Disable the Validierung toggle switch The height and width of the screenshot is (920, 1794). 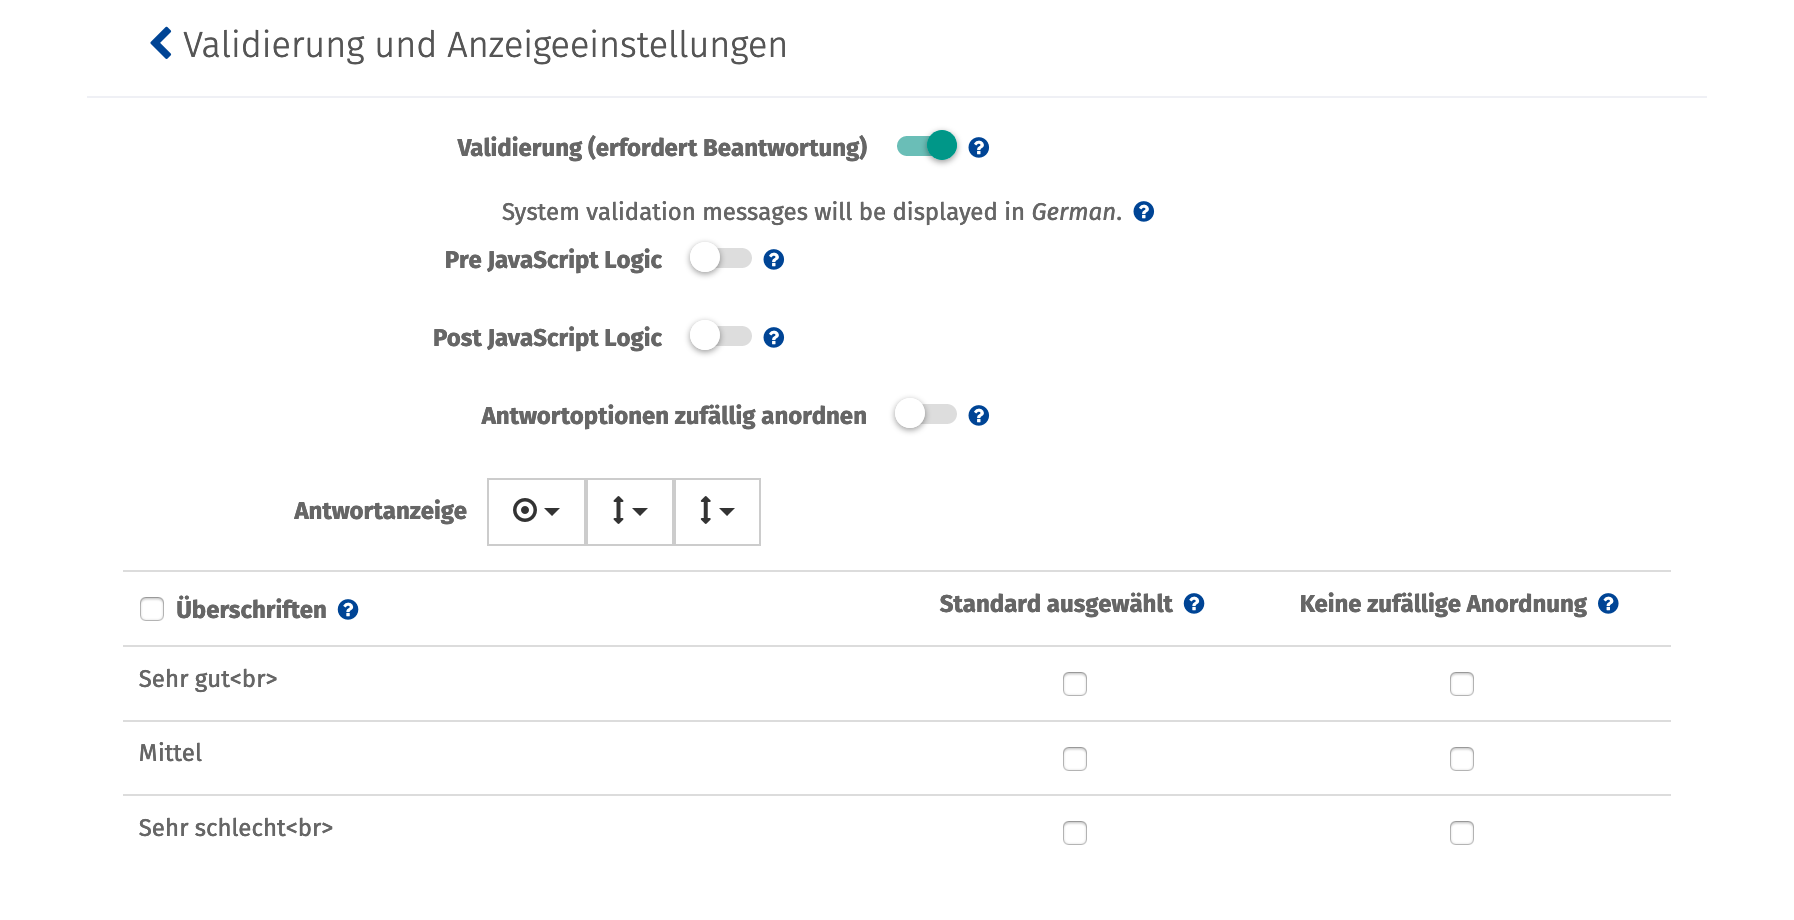tap(927, 147)
